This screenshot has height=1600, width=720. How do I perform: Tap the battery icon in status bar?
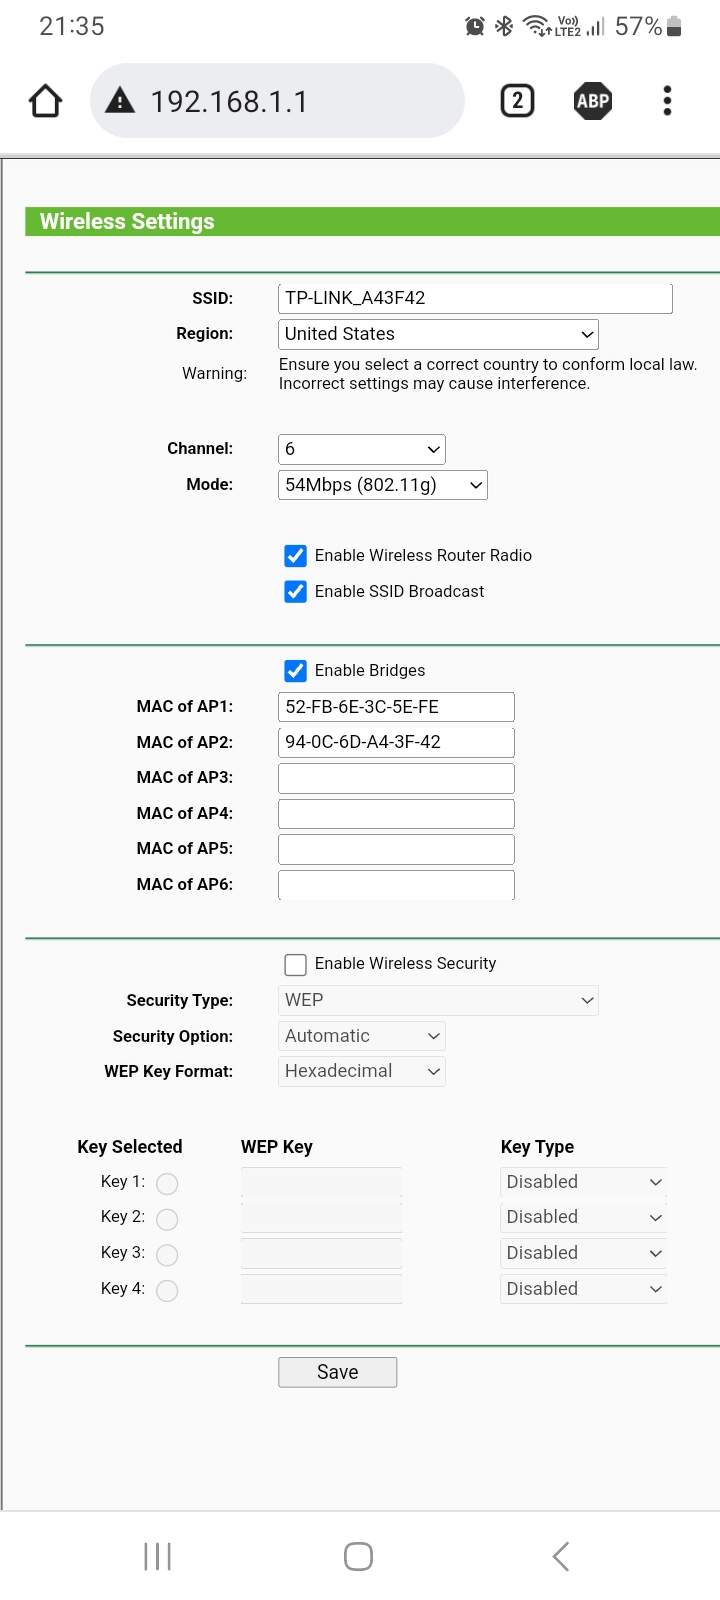coord(674,26)
